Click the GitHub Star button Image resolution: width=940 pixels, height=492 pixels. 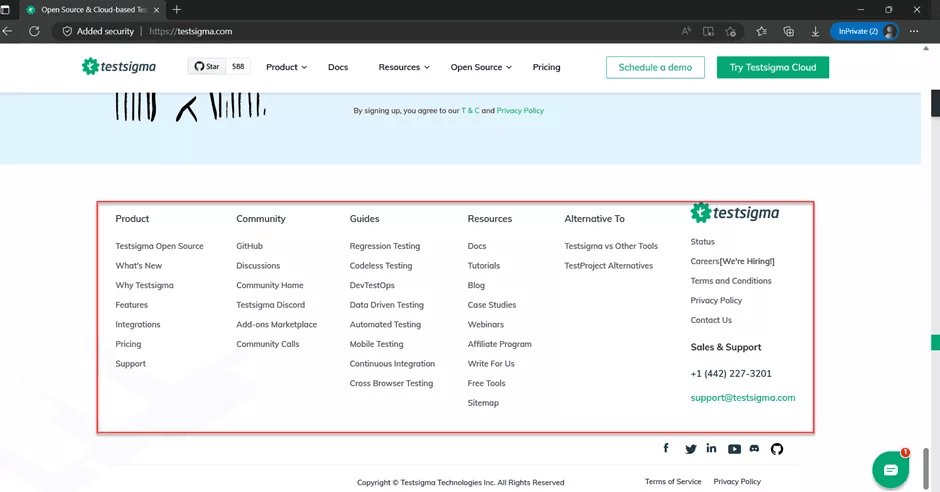point(207,67)
